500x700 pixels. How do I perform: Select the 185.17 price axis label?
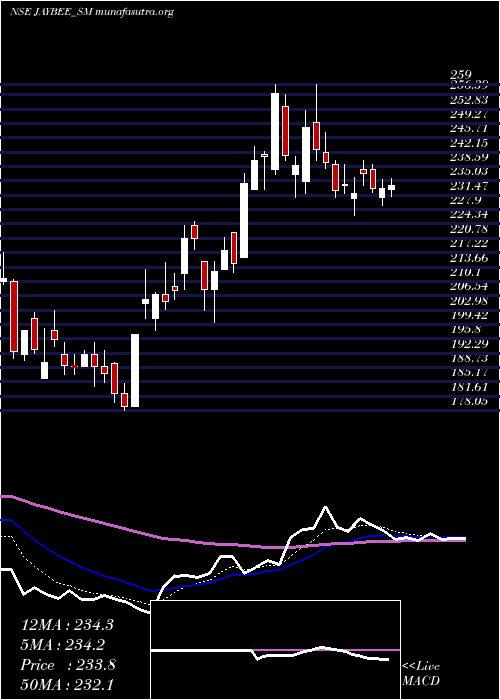tap(469, 373)
